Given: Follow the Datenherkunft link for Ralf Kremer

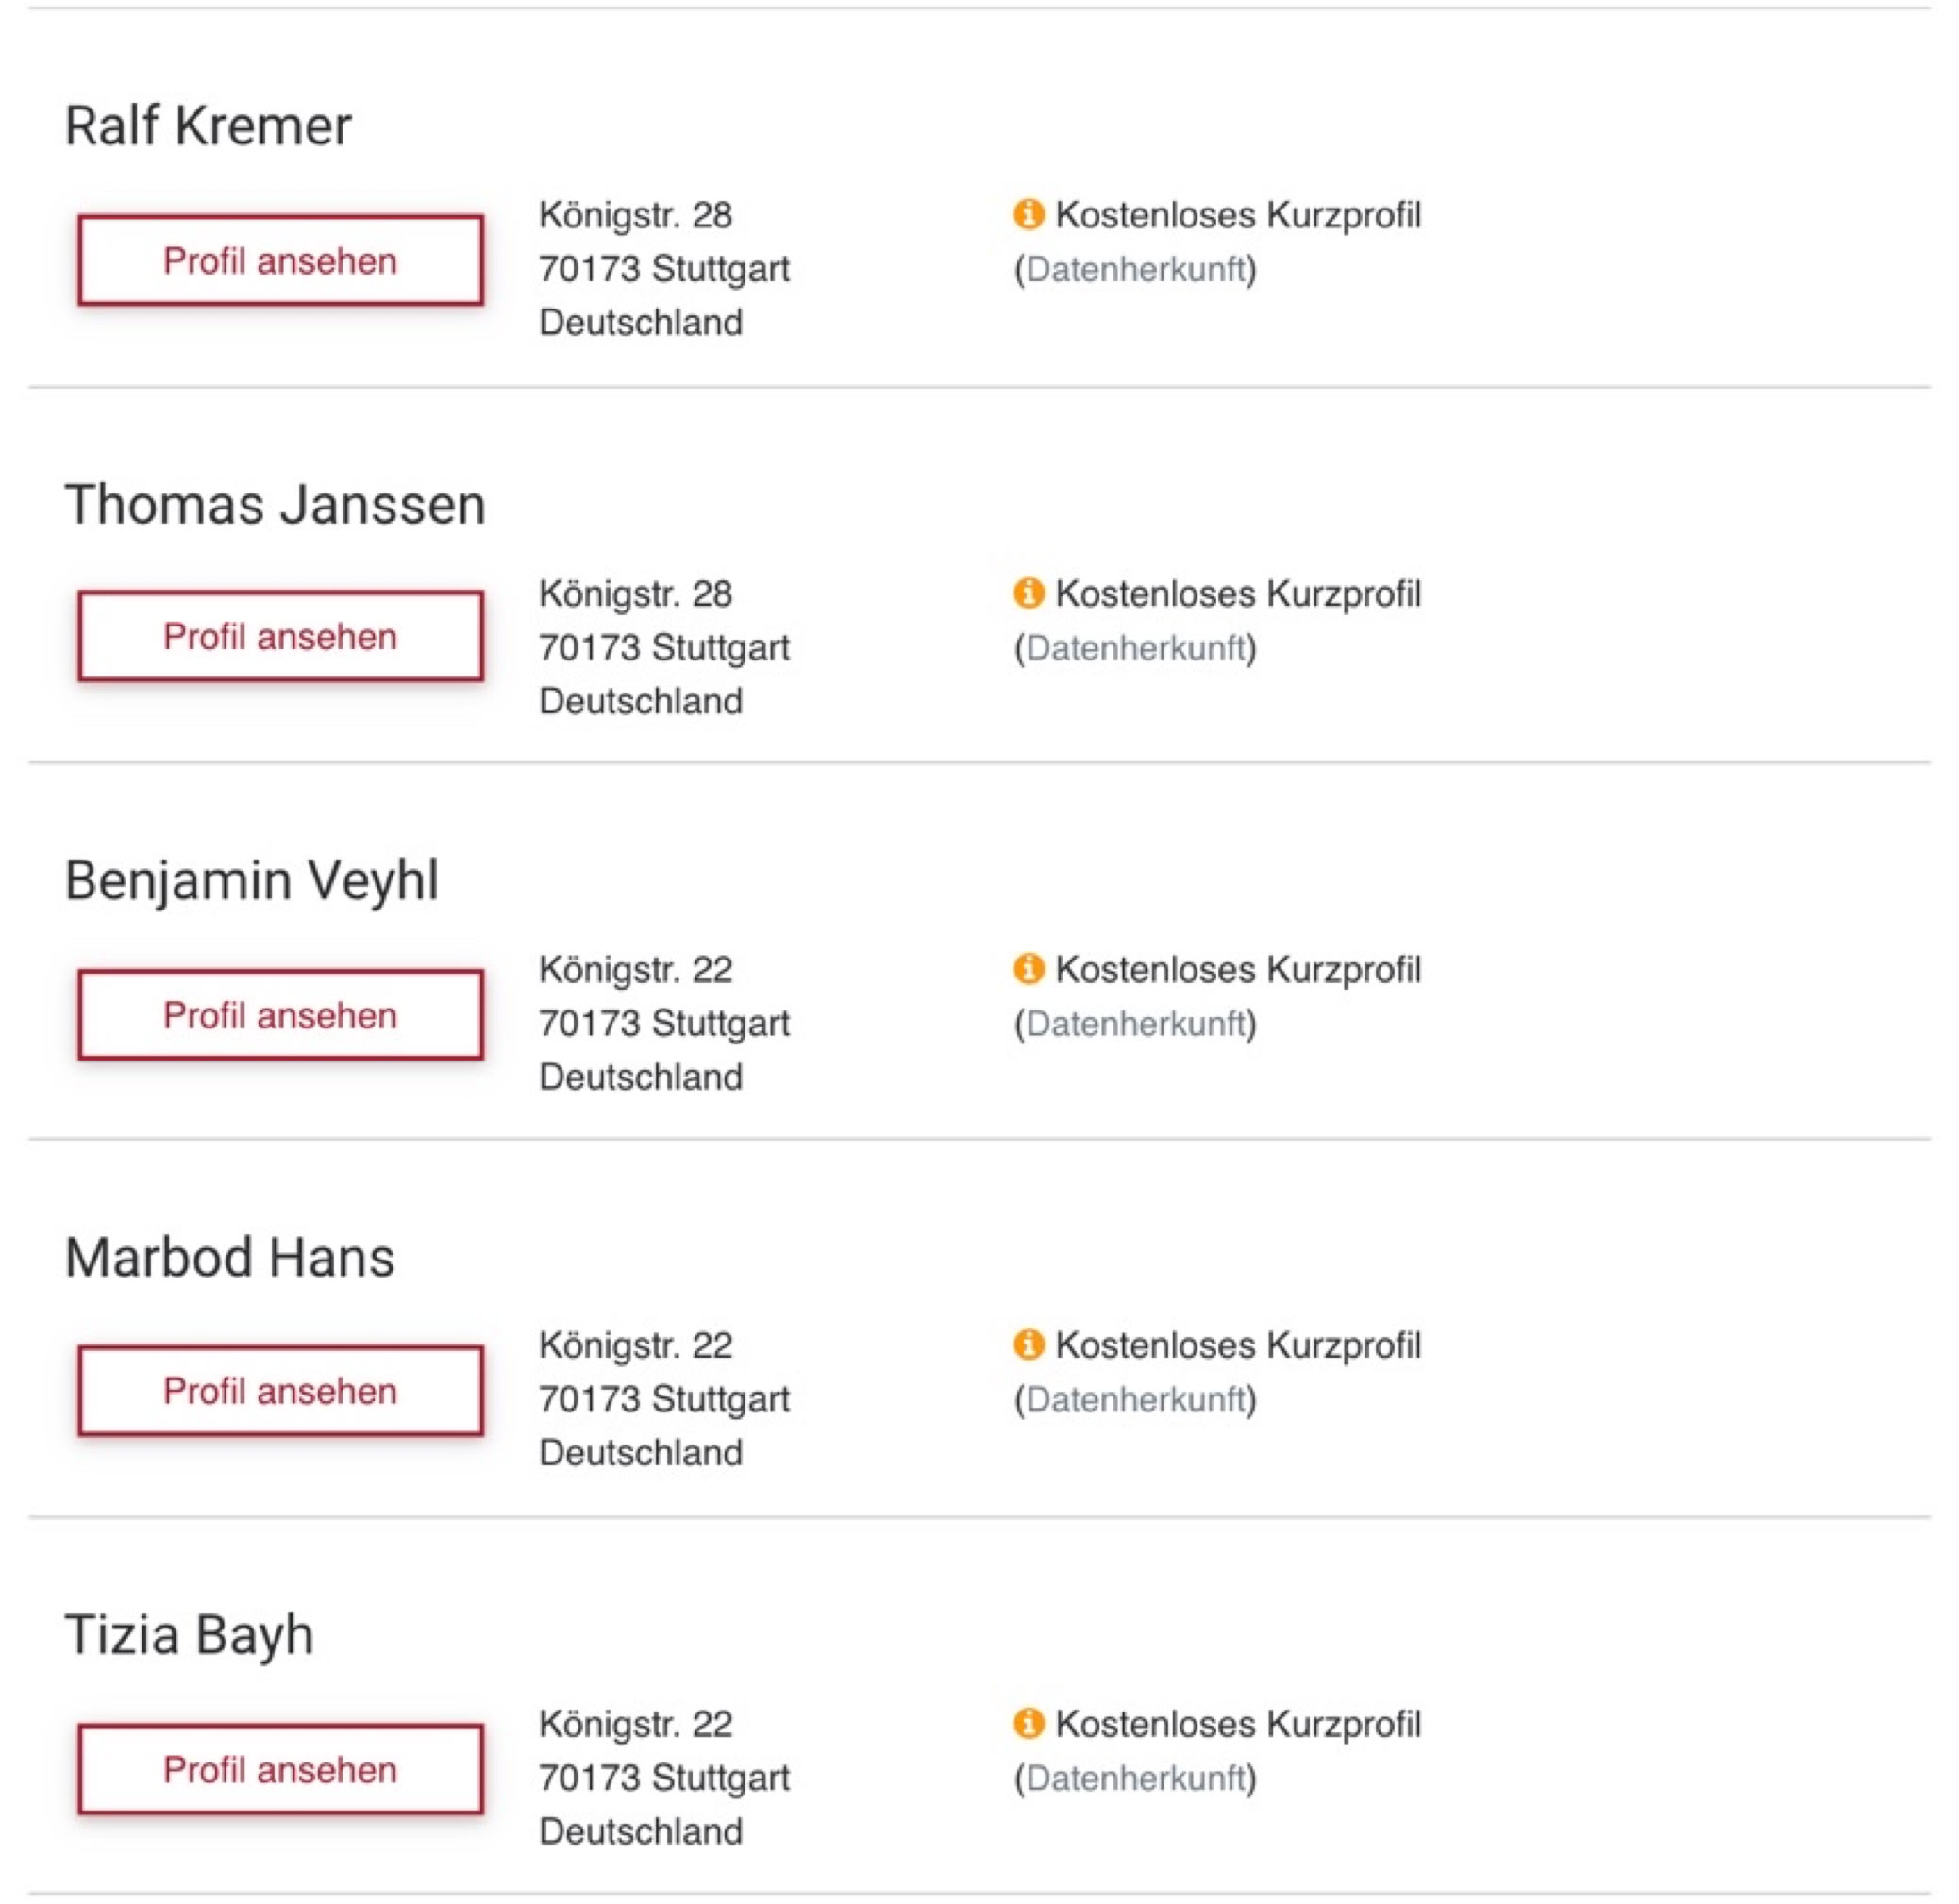Looking at the screenshot, I should 1136,269.
